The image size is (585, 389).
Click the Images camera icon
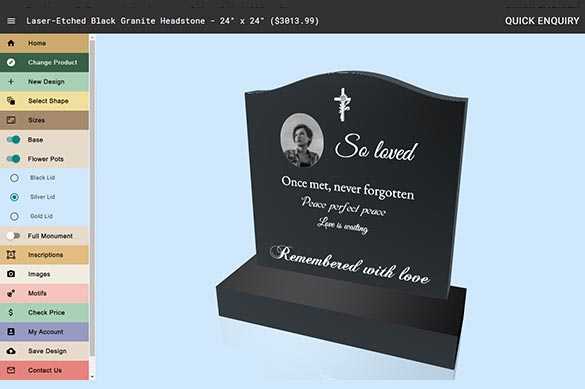[11, 274]
